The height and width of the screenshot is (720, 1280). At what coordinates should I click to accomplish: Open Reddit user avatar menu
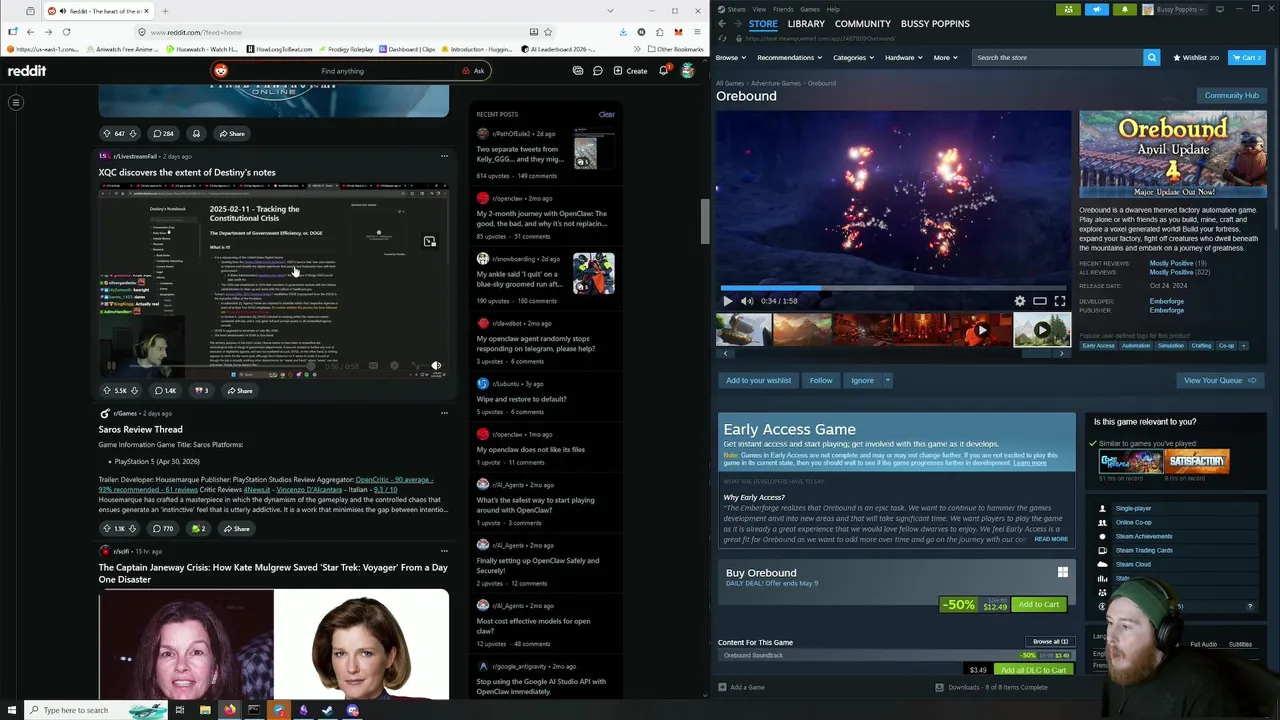coord(687,71)
